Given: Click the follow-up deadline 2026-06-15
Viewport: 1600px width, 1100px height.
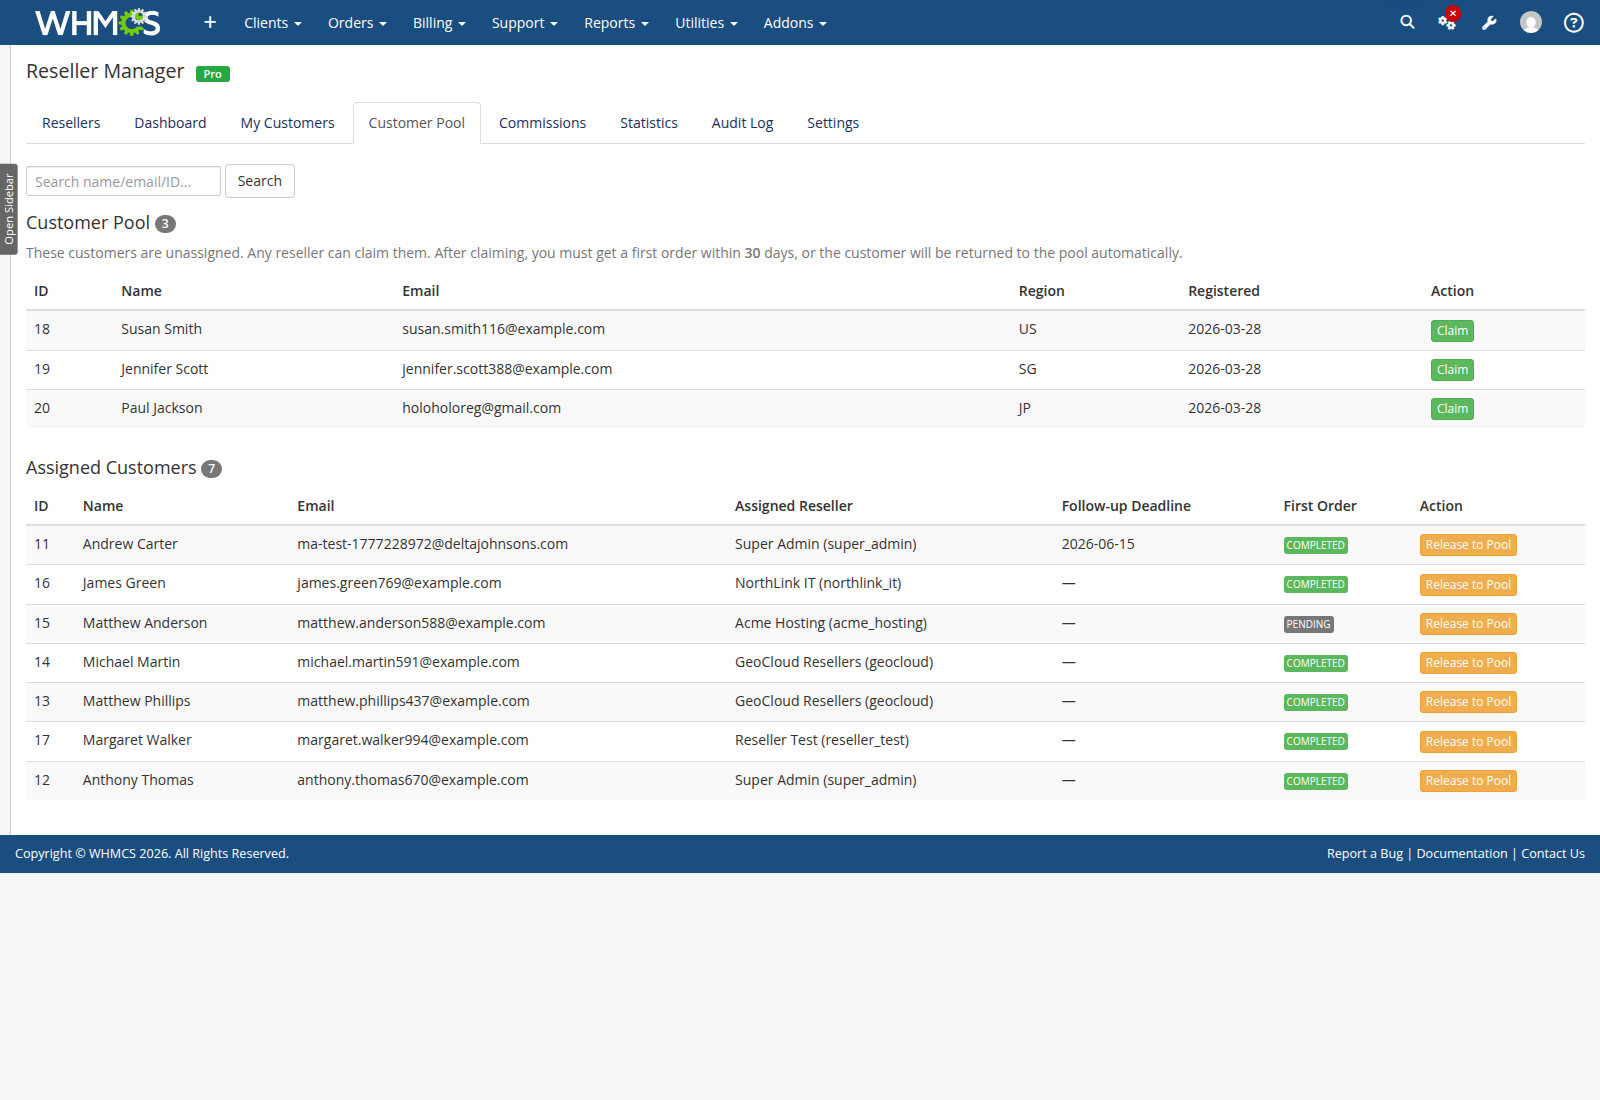Looking at the screenshot, I should click(1098, 544).
